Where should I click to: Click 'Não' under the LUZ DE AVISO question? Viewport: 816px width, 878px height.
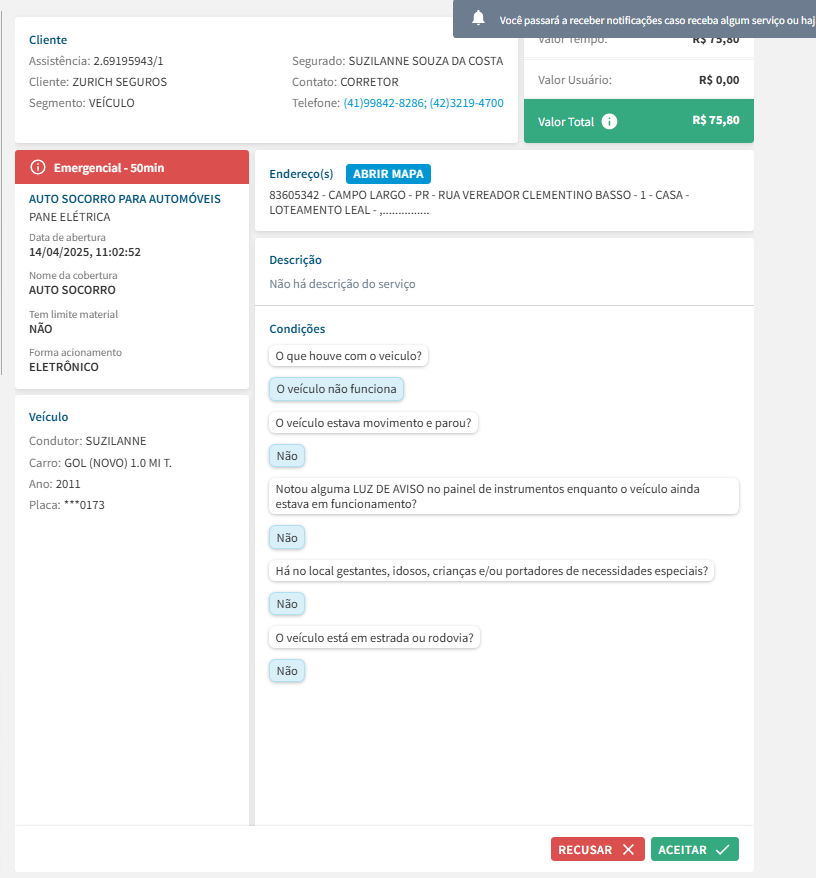click(x=287, y=538)
